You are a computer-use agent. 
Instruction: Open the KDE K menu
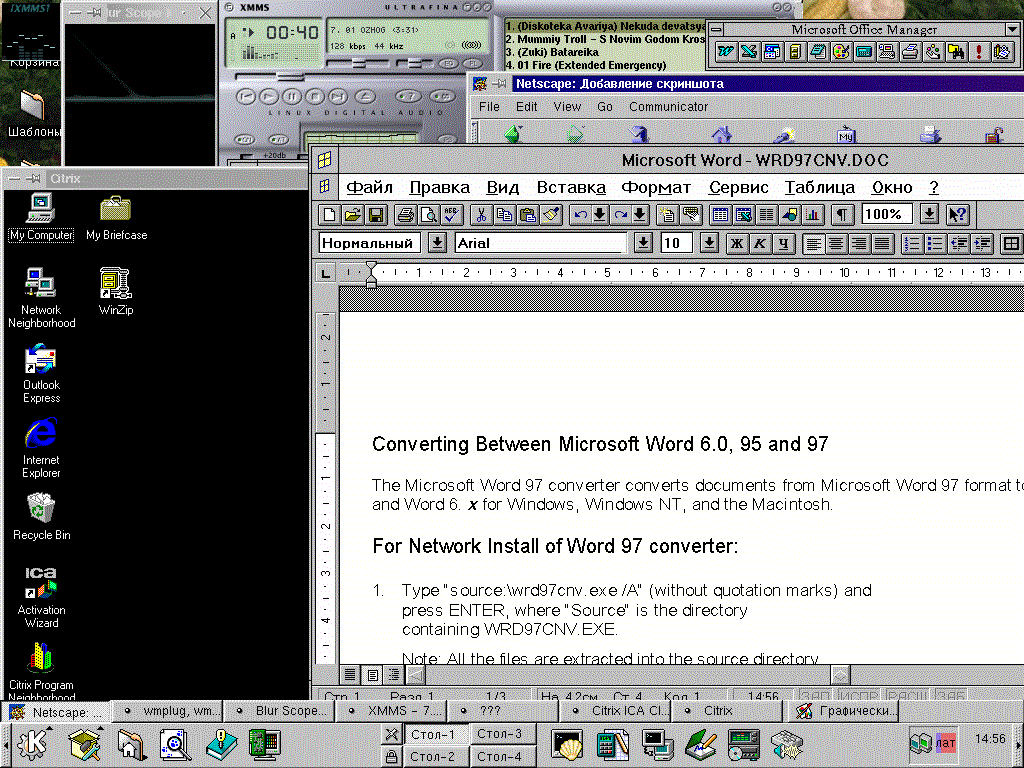tap(33, 743)
